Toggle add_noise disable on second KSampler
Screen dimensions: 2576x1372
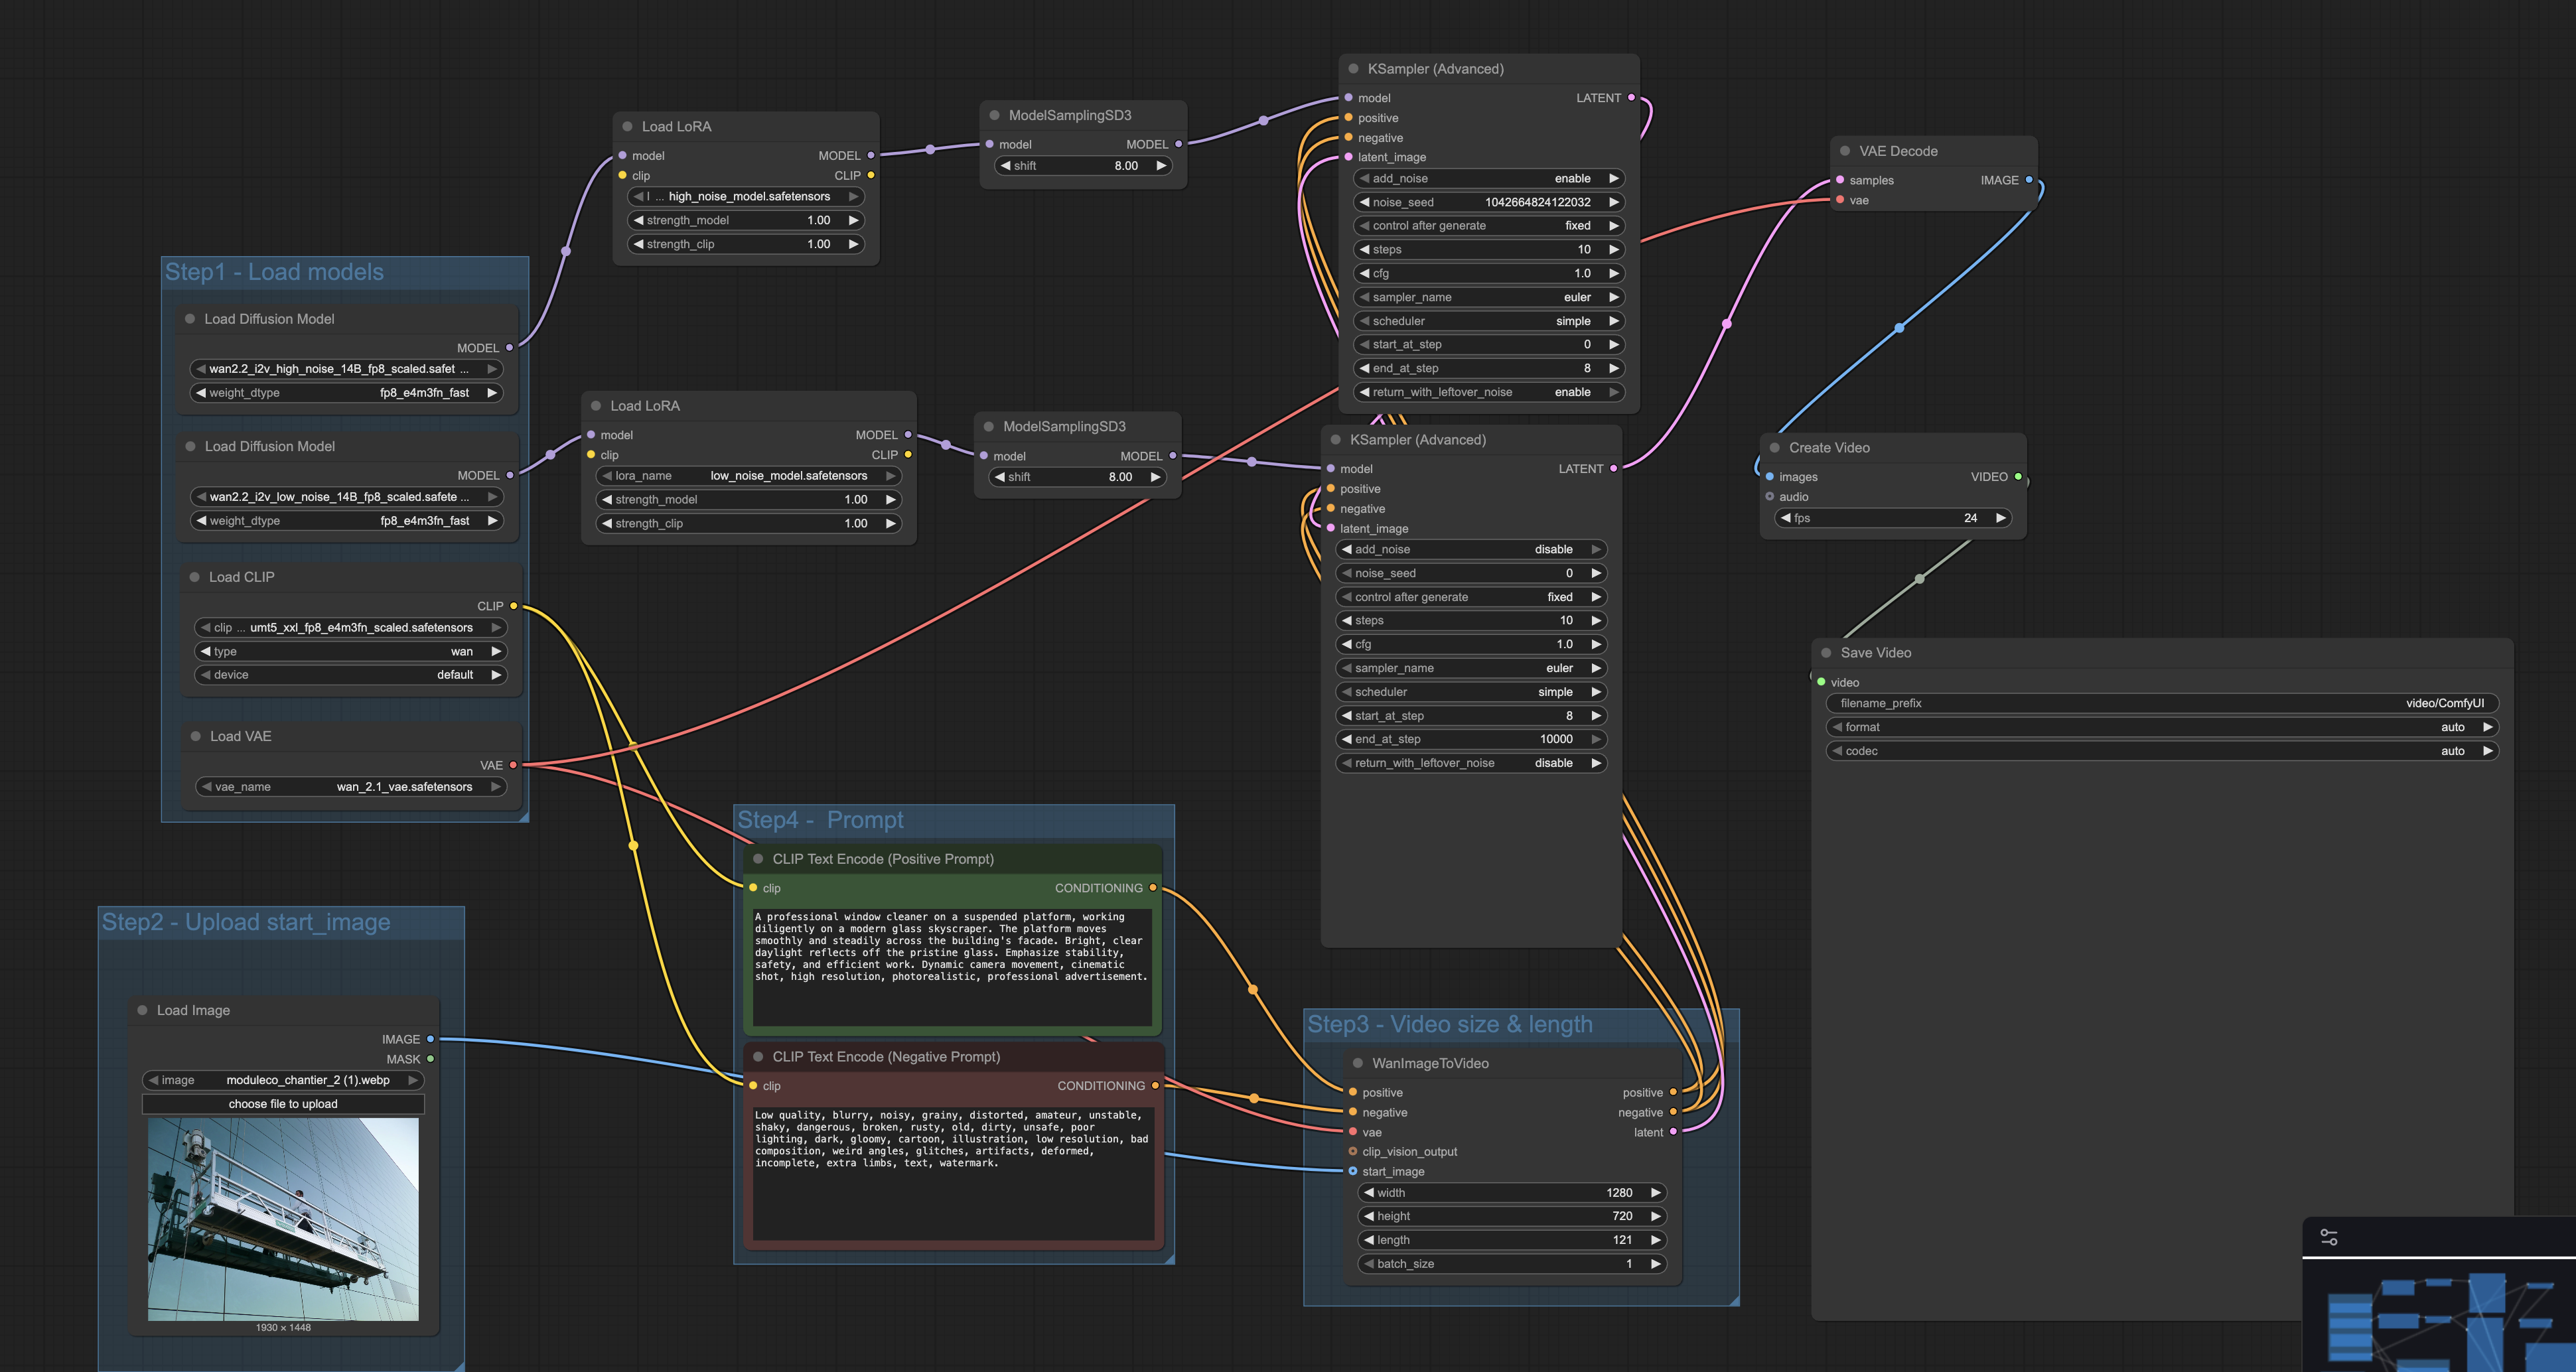1471,549
